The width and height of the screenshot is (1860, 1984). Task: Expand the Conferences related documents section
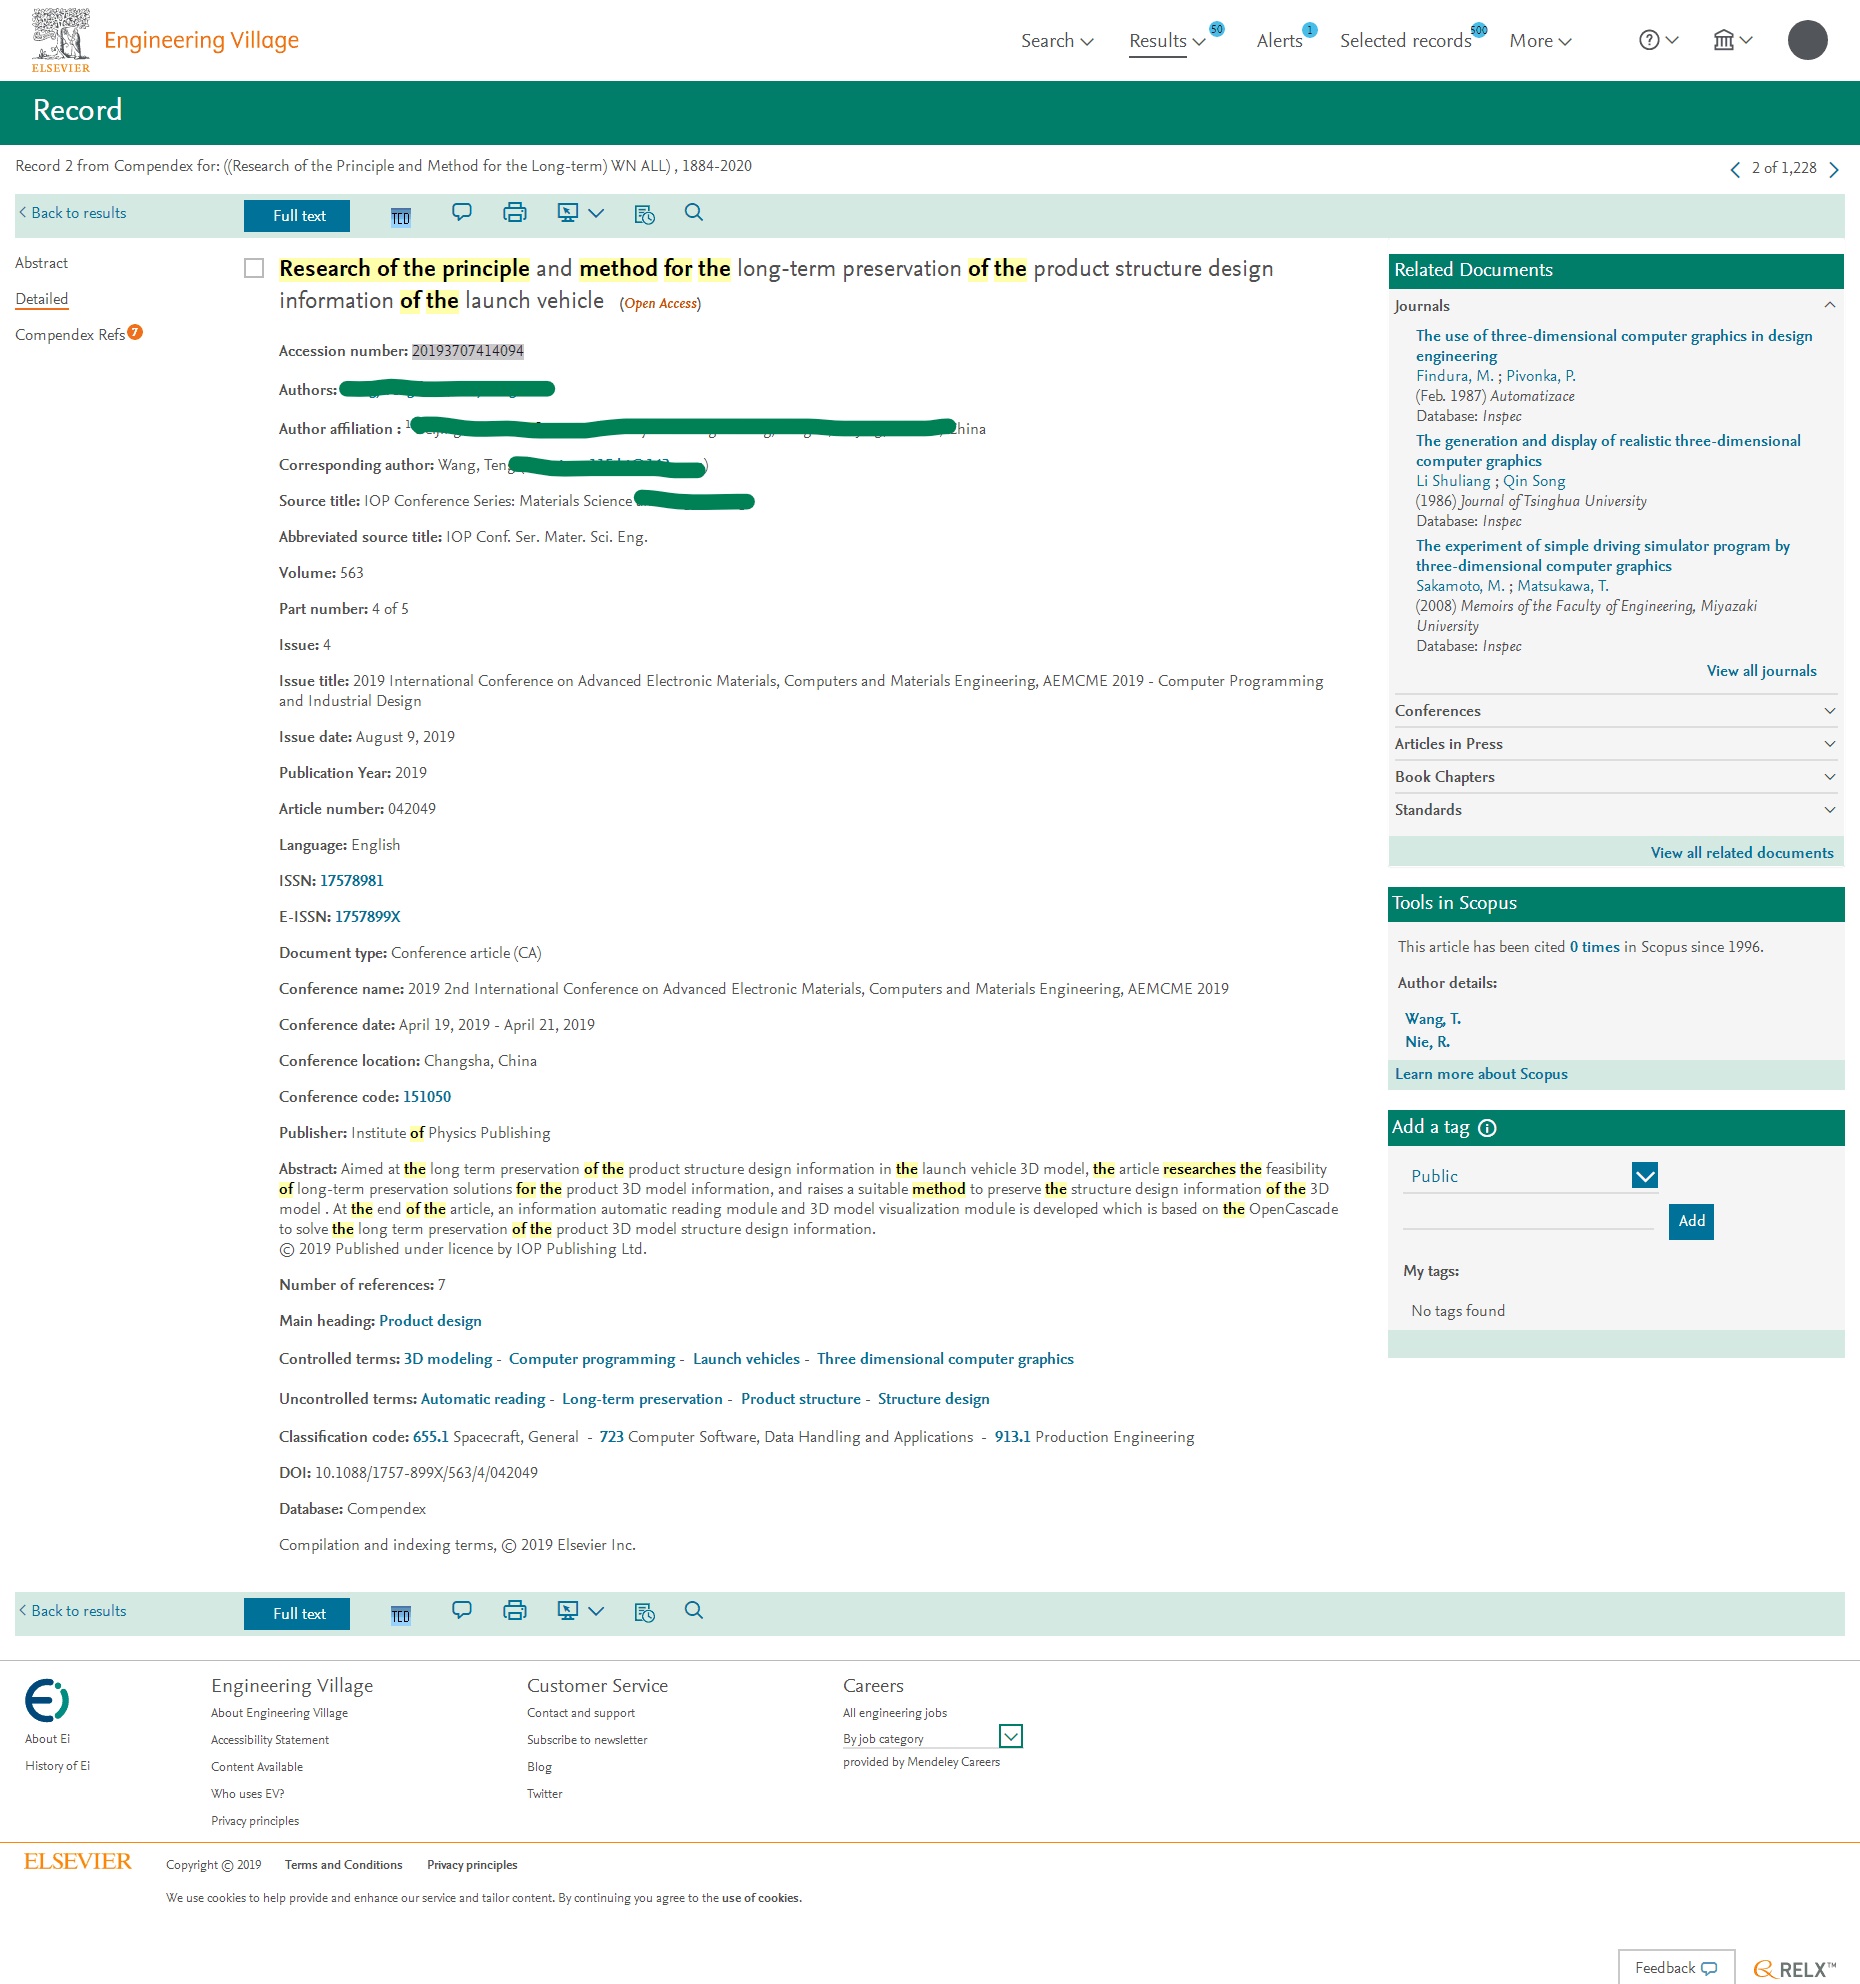tap(1829, 711)
